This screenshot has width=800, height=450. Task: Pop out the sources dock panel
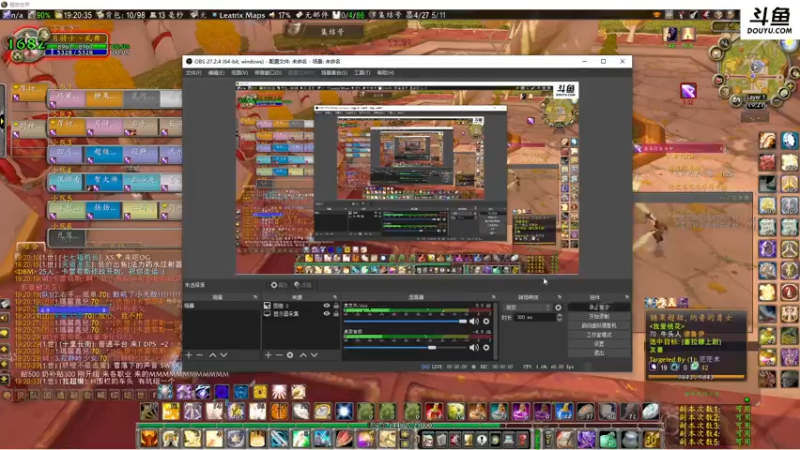click(335, 297)
